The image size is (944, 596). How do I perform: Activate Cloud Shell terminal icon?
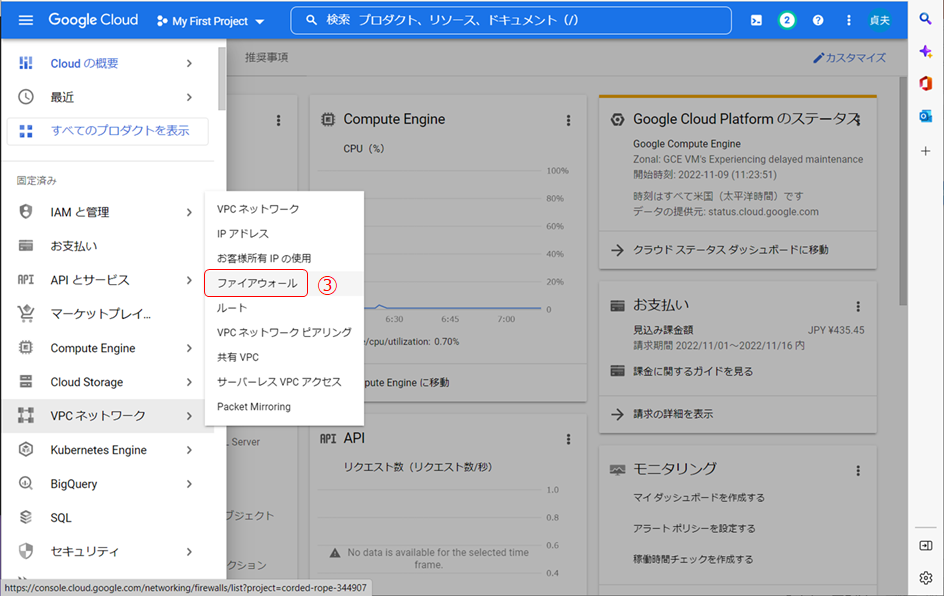757,20
